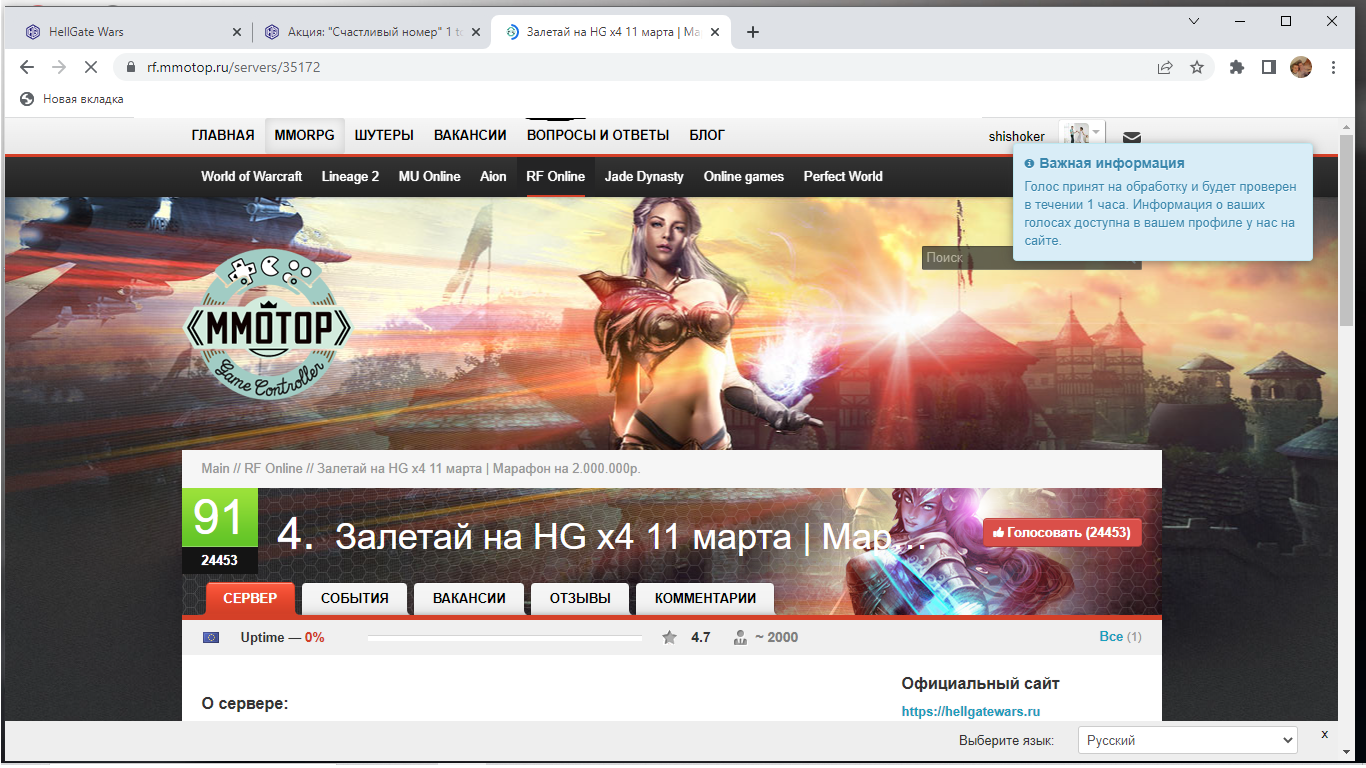Viewport: 1366px width, 768px height.
Task: Click the rating star icon
Action: [669, 637]
